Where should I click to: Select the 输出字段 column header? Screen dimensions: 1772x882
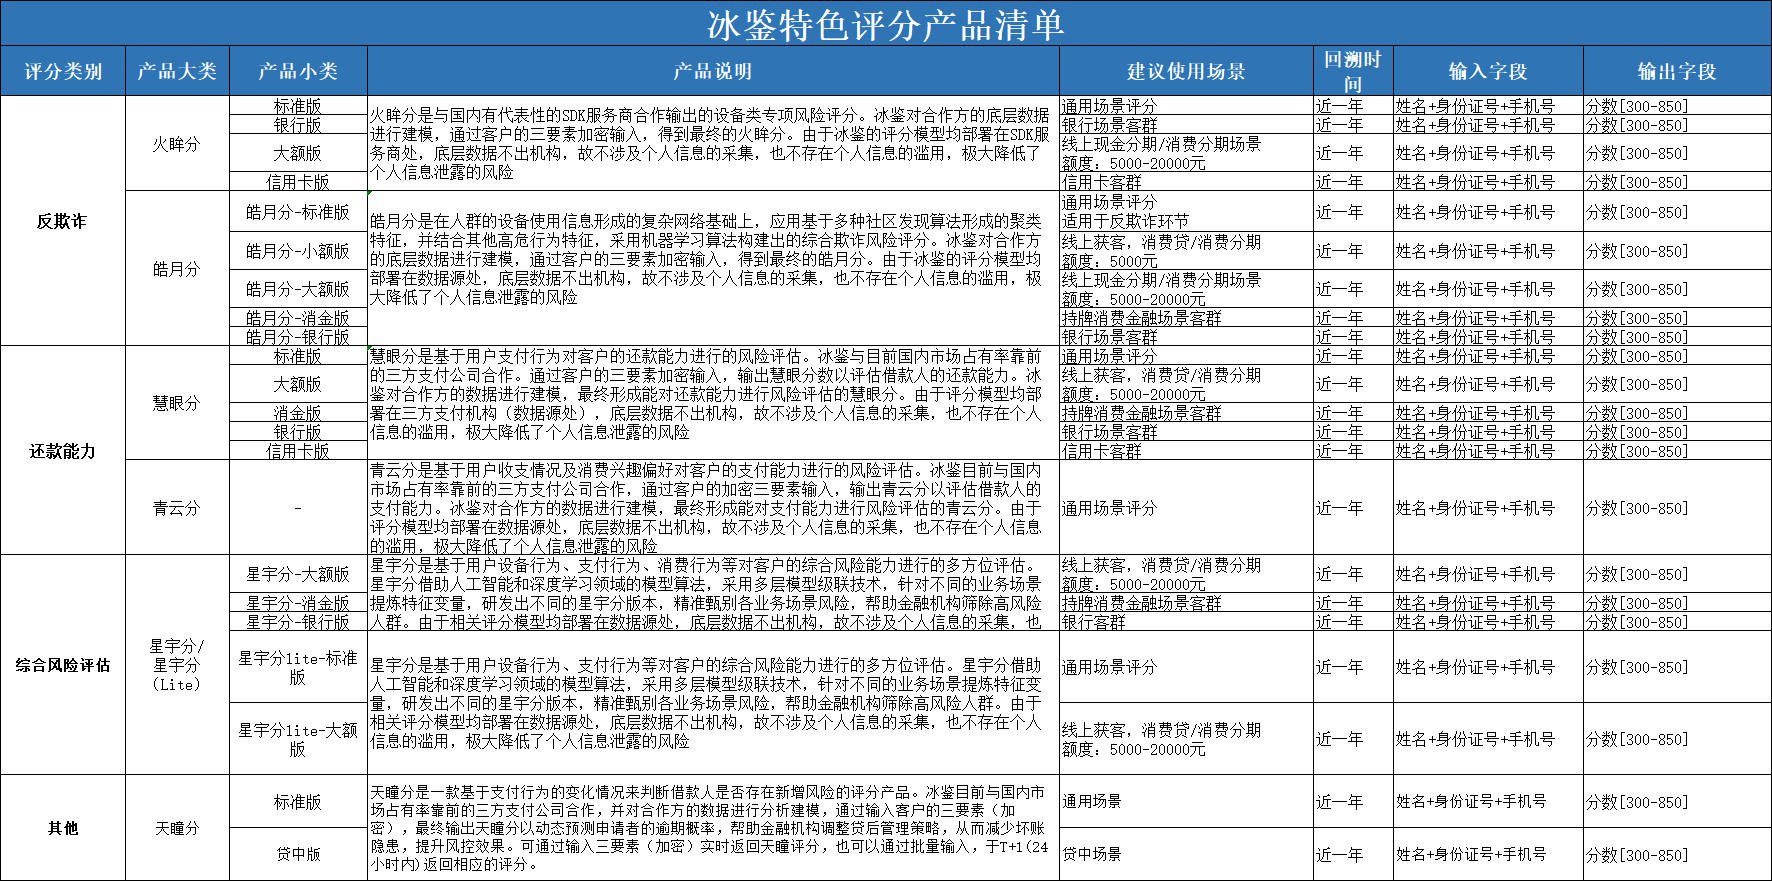(x=1677, y=71)
